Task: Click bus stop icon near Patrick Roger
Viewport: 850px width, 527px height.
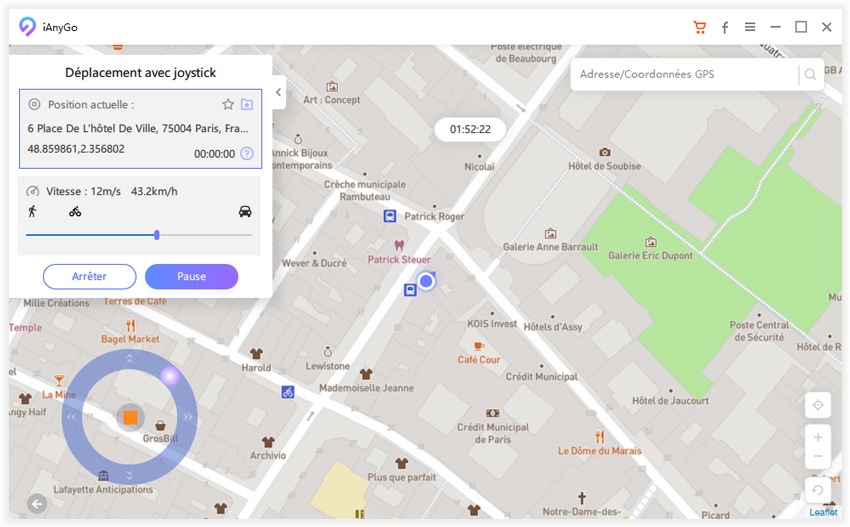Action: coord(390,216)
